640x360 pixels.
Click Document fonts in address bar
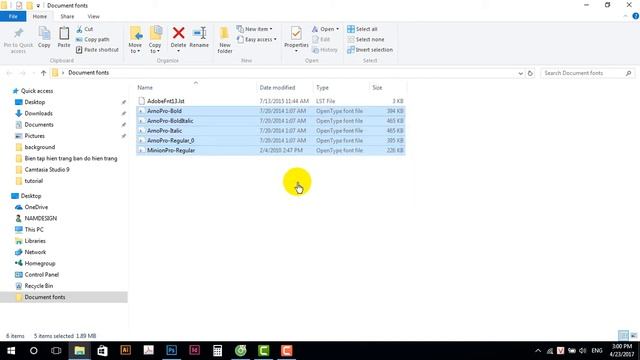pyautogui.click(x=89, y=73)
